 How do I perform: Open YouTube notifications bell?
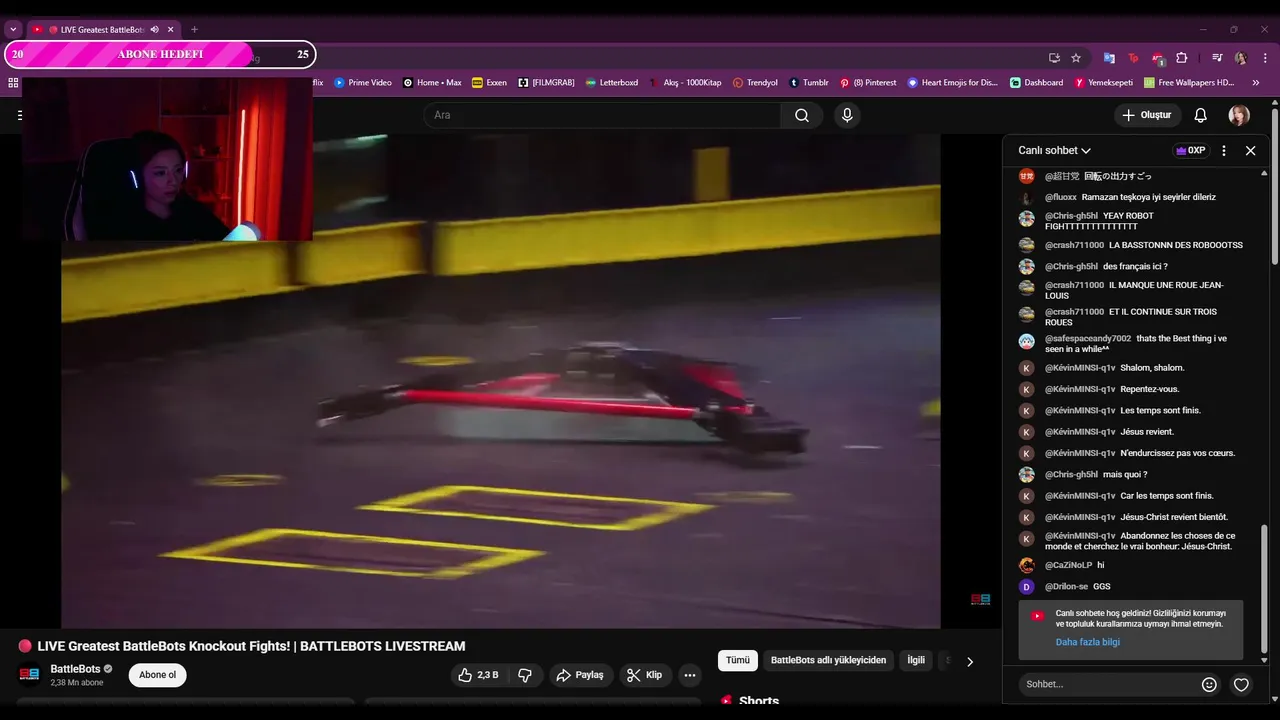[x=1200, y=115]
